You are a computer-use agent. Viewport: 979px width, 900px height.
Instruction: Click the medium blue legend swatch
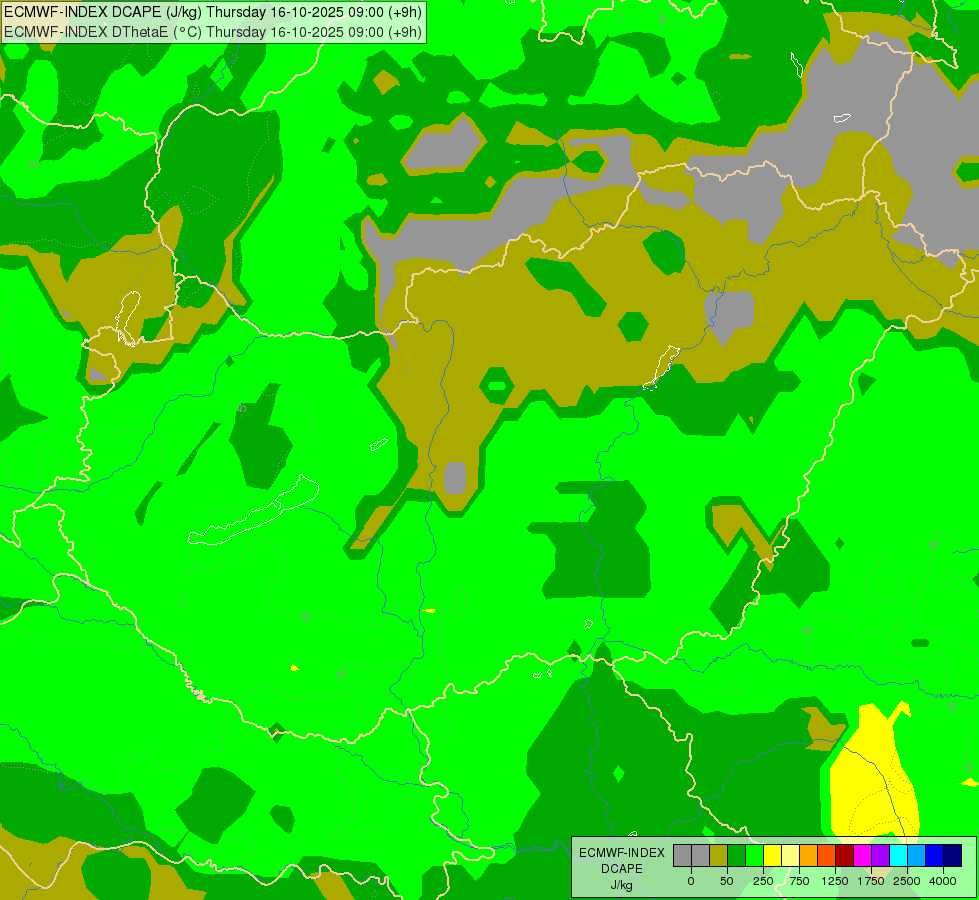coord(934,856)
